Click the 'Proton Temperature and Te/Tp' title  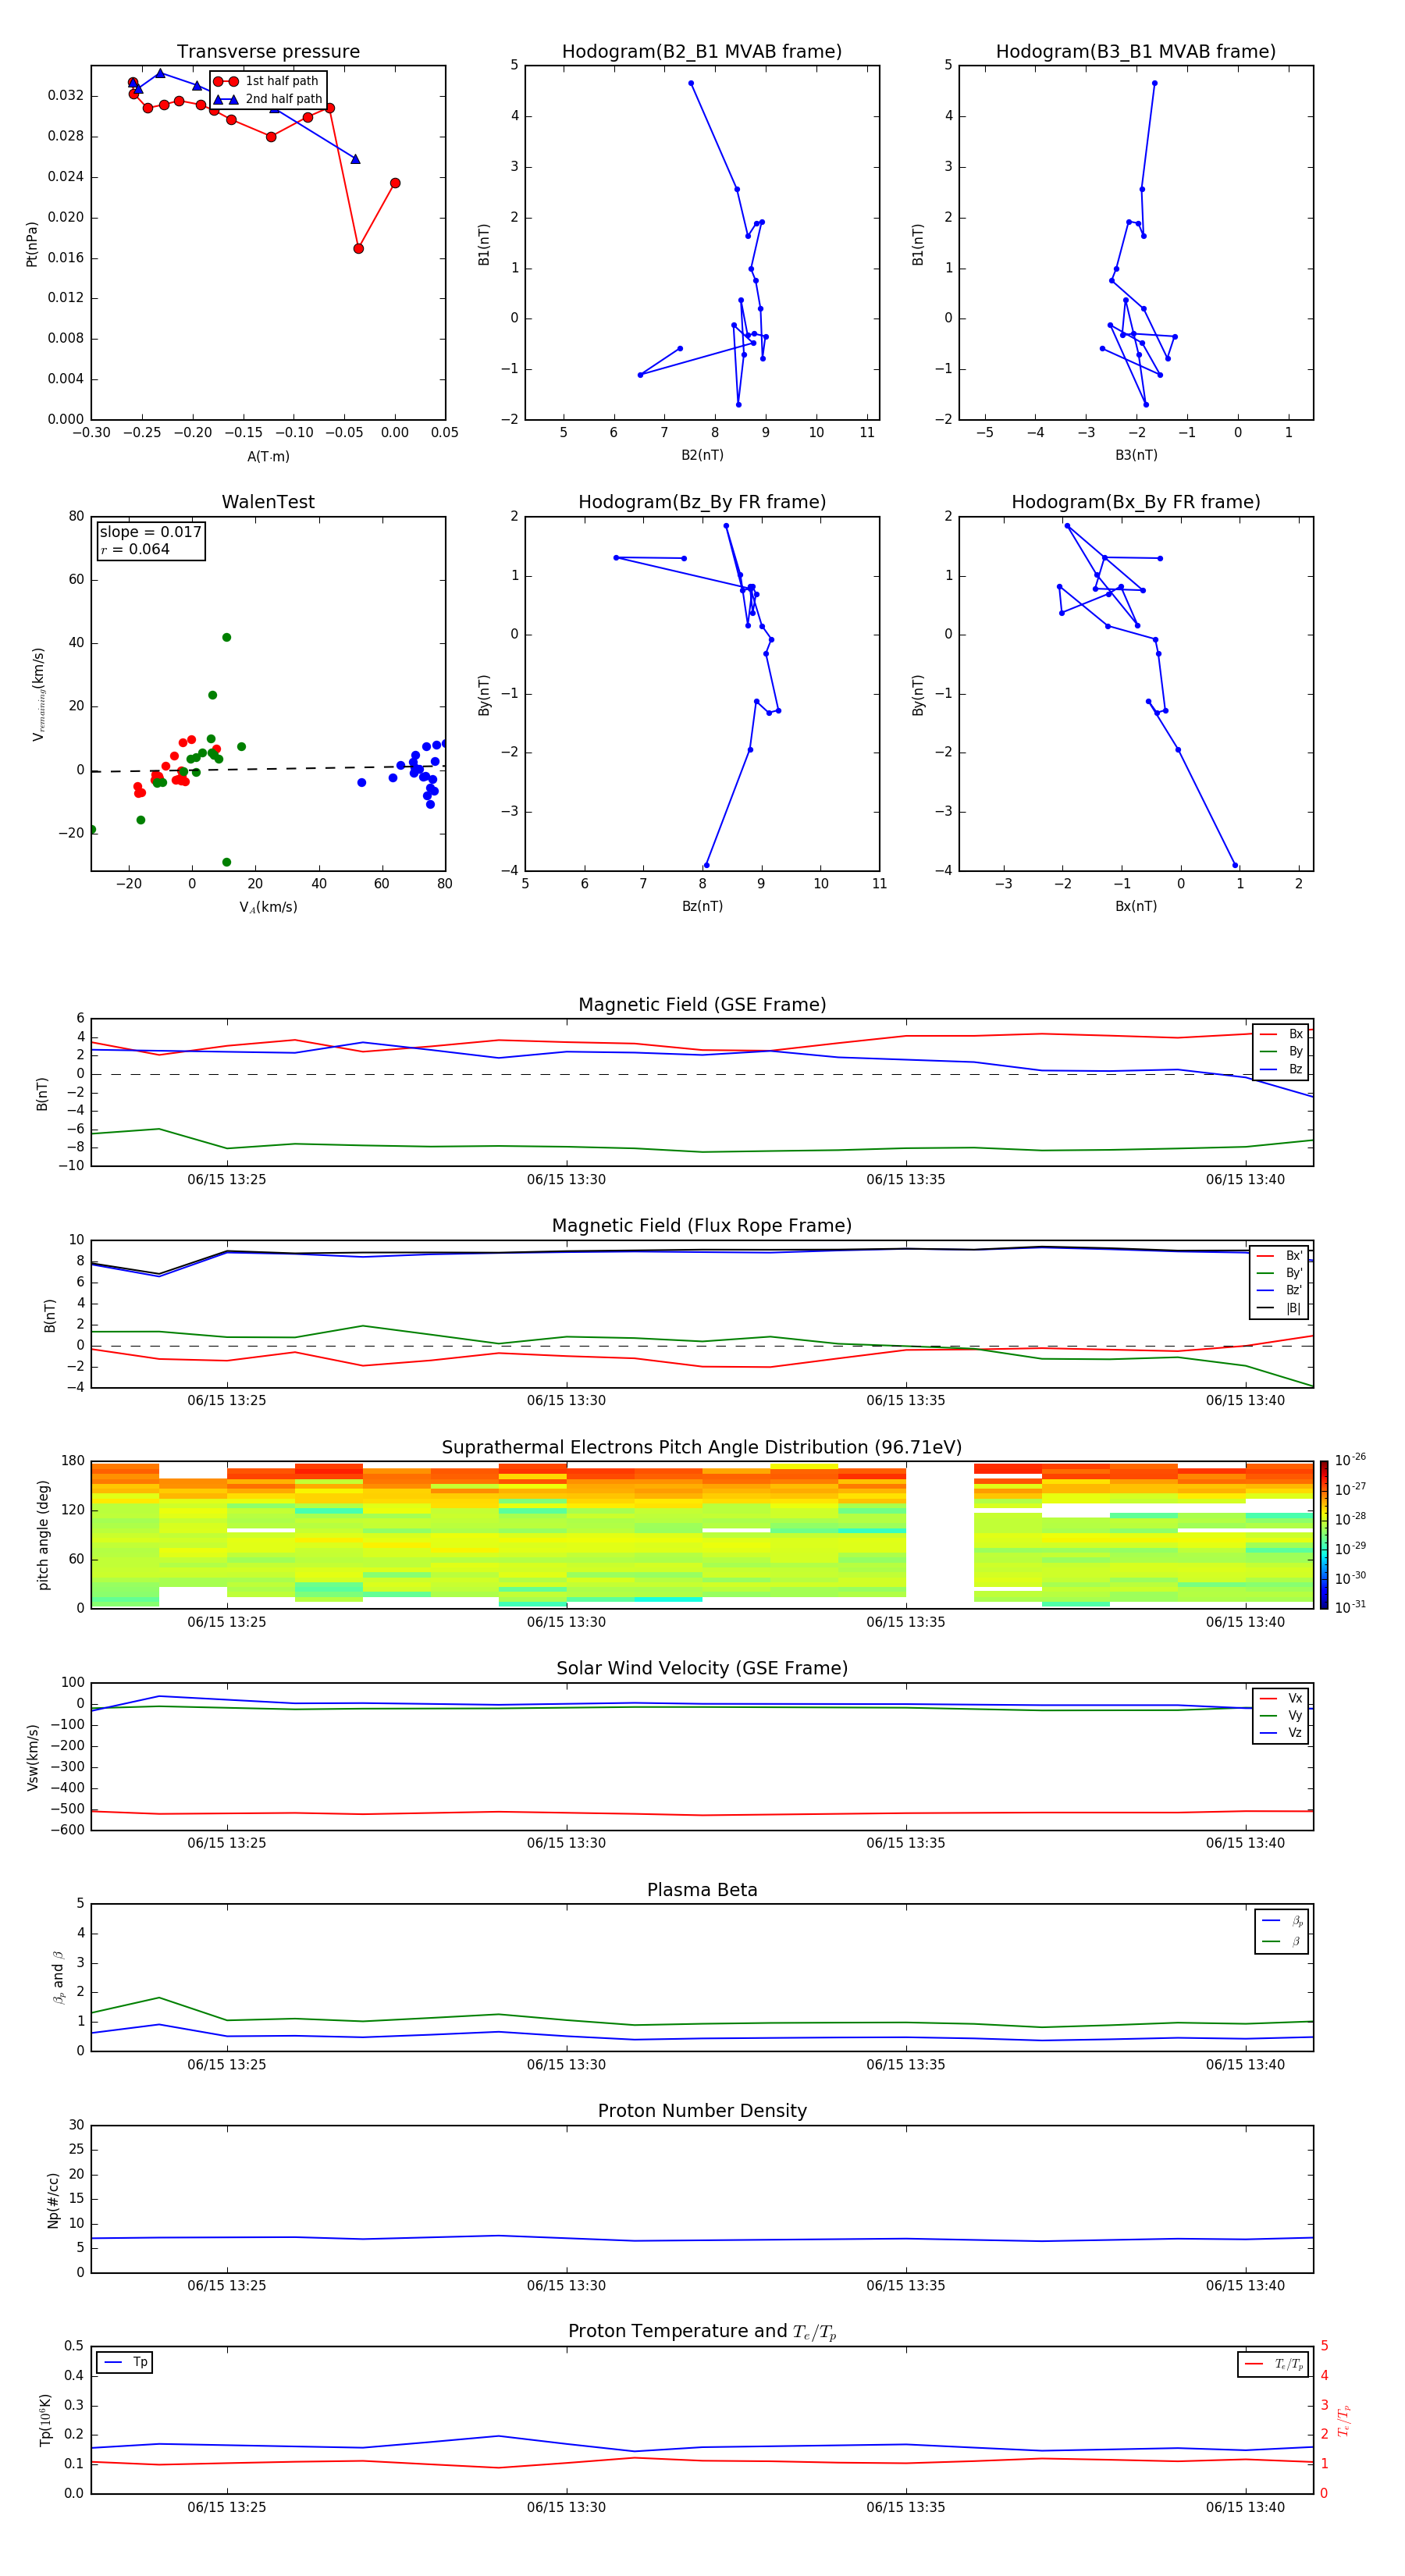[x=702, y=2332]
